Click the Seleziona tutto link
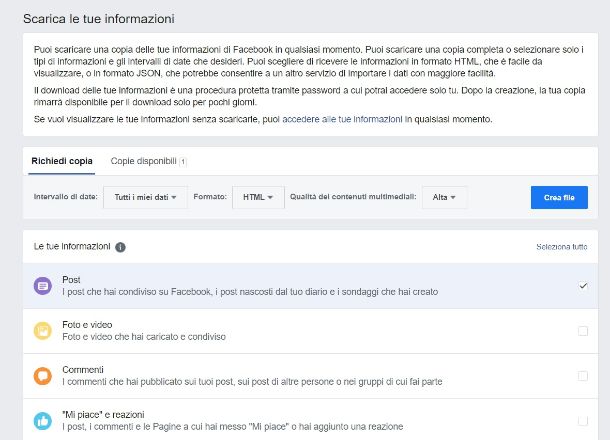This screenshot has height=440, width=610. [562, 247]
